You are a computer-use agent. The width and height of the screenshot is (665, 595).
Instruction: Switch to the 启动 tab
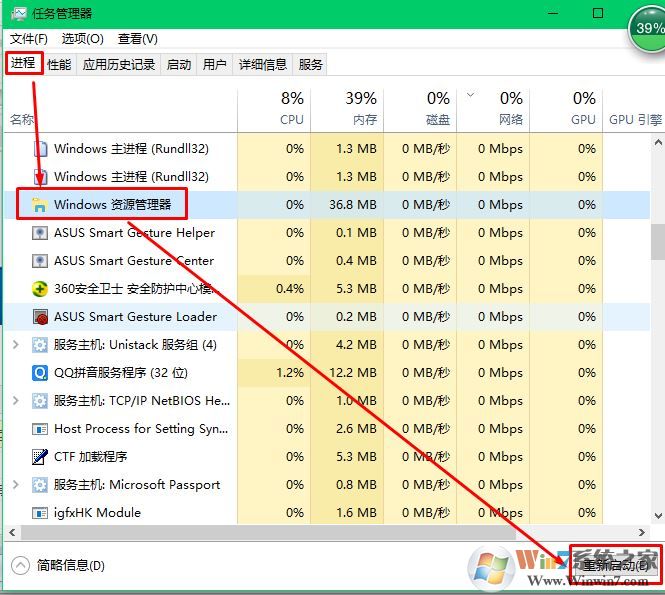click(x=179, y=64)
